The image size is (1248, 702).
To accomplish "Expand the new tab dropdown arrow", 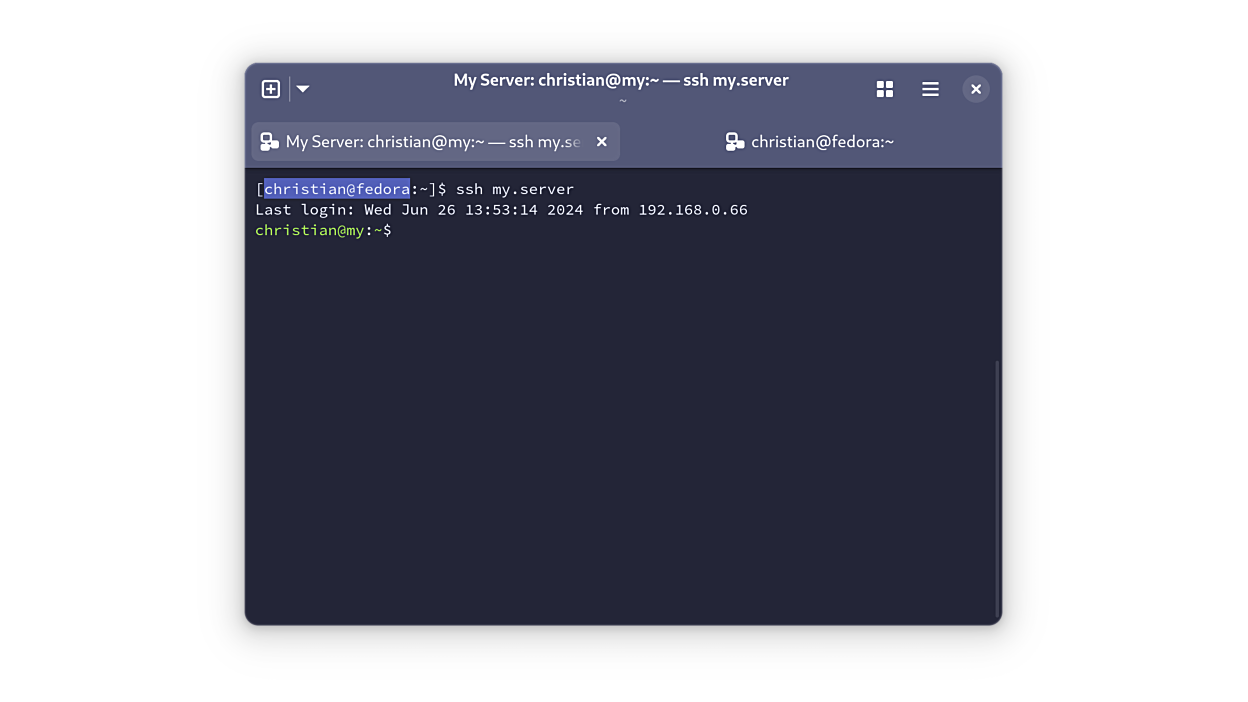I will [303, 89].
